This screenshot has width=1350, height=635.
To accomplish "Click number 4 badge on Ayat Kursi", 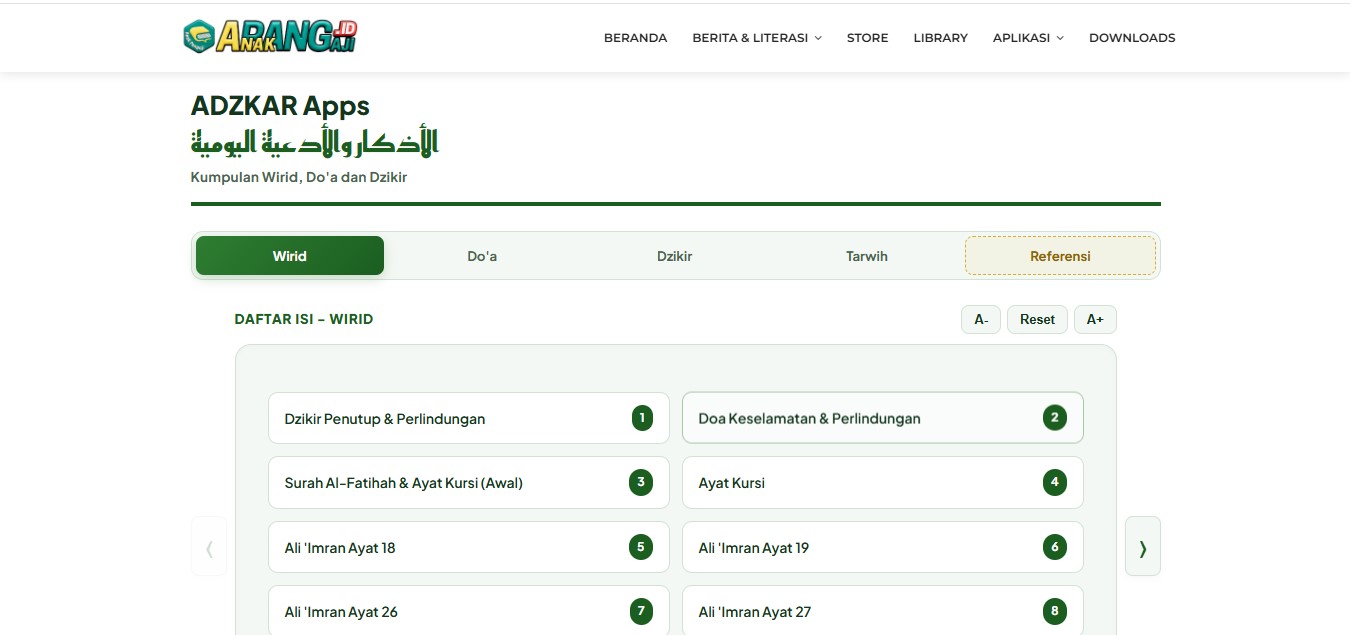I will pyautogui.click(x=1054, y=483).
